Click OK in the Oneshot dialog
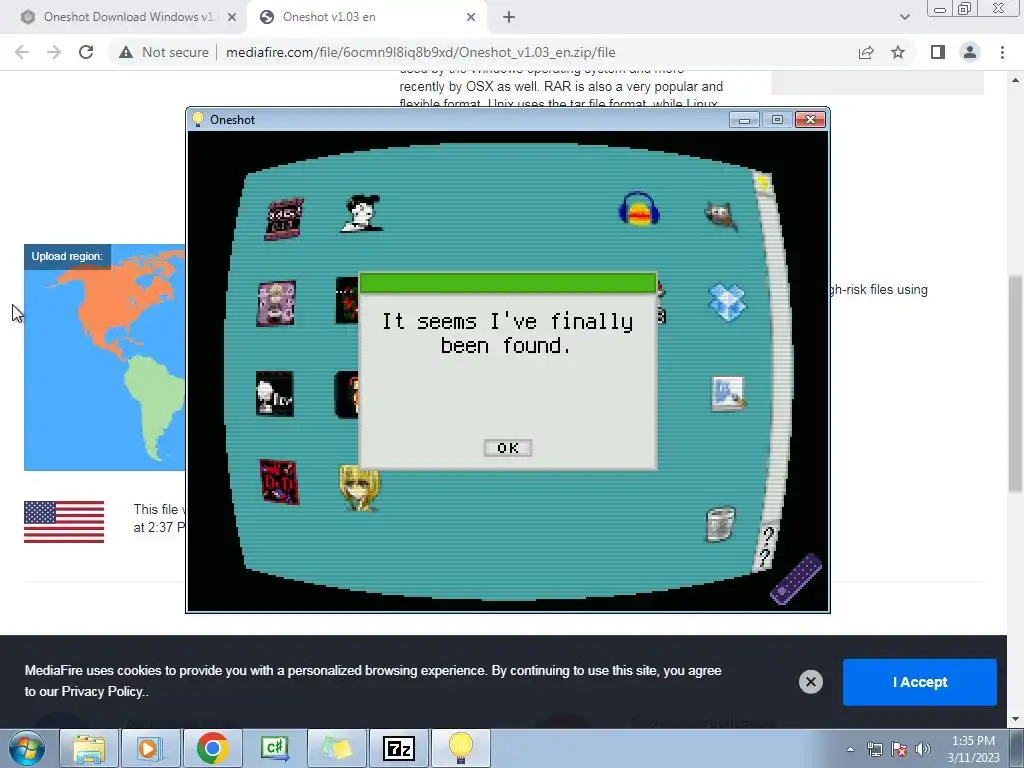The image size is (1024, 768). 507,448
